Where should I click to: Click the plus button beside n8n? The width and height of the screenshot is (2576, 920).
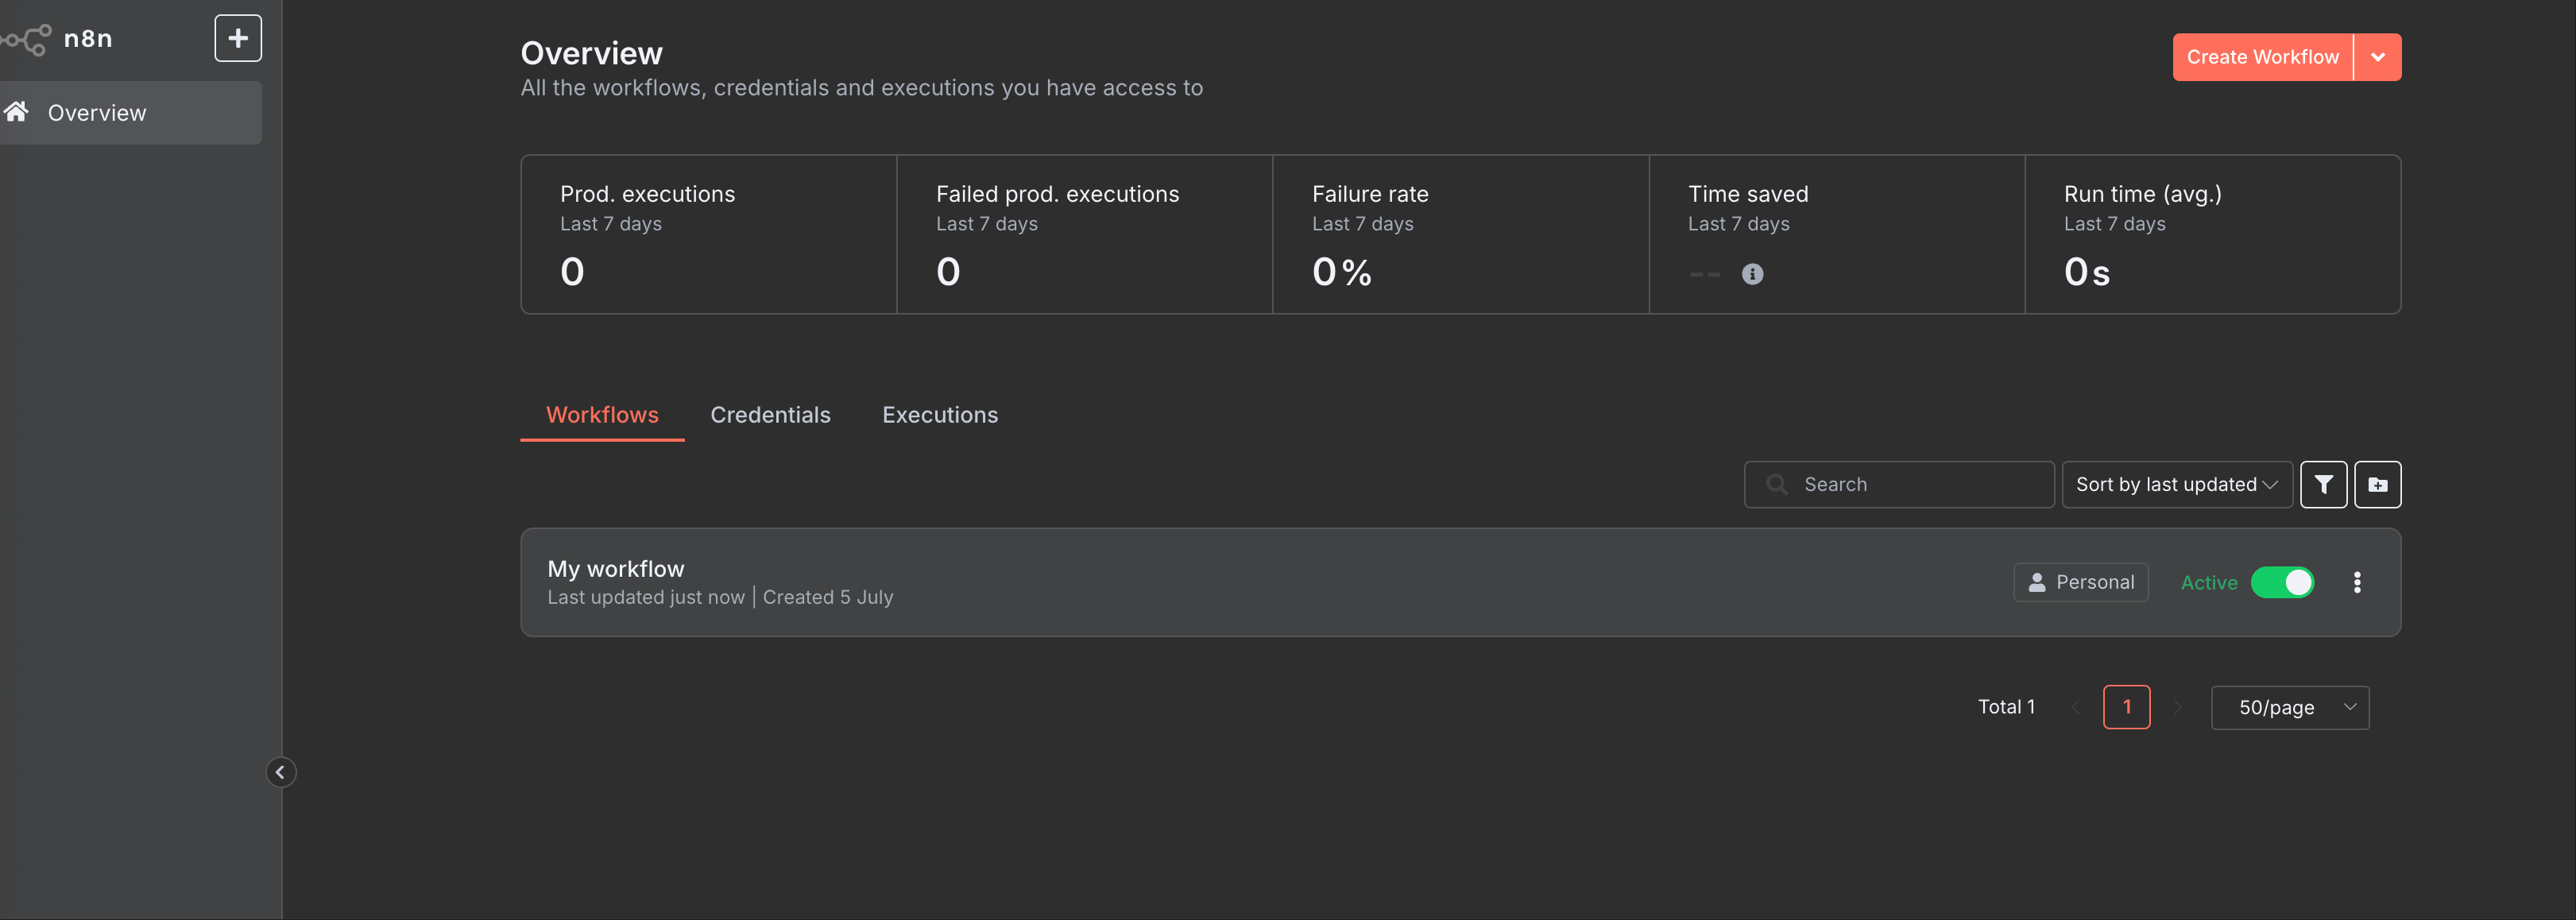[x=238, y=38]
